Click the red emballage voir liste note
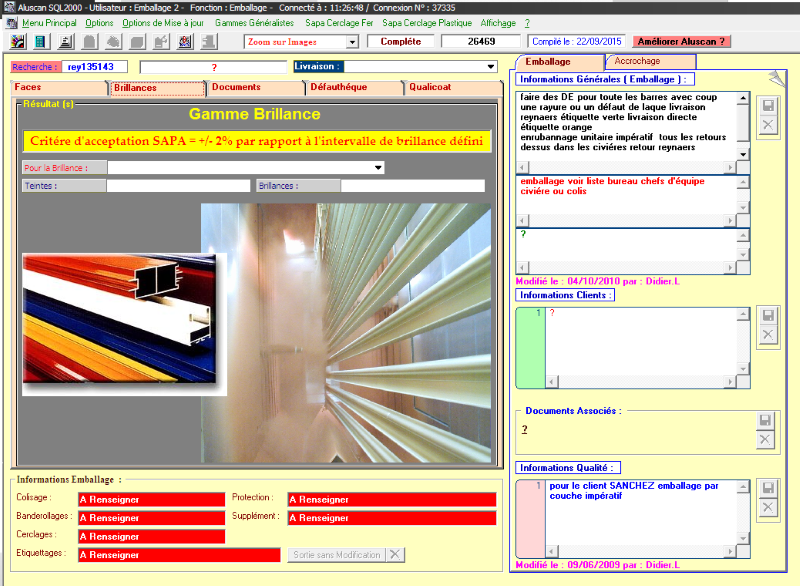The height and width of the screenshot is (586, 800). pyautogui.click(x=612, y=186)
